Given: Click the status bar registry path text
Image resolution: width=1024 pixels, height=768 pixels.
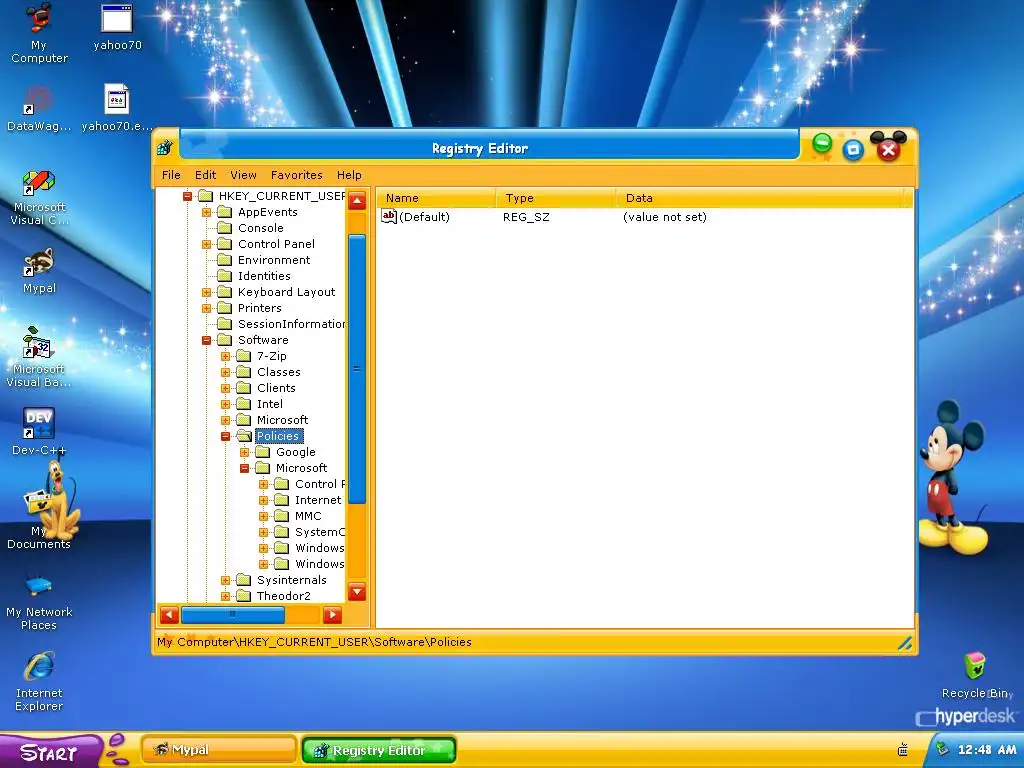Looking at the screenshot, I should point(314,642).
